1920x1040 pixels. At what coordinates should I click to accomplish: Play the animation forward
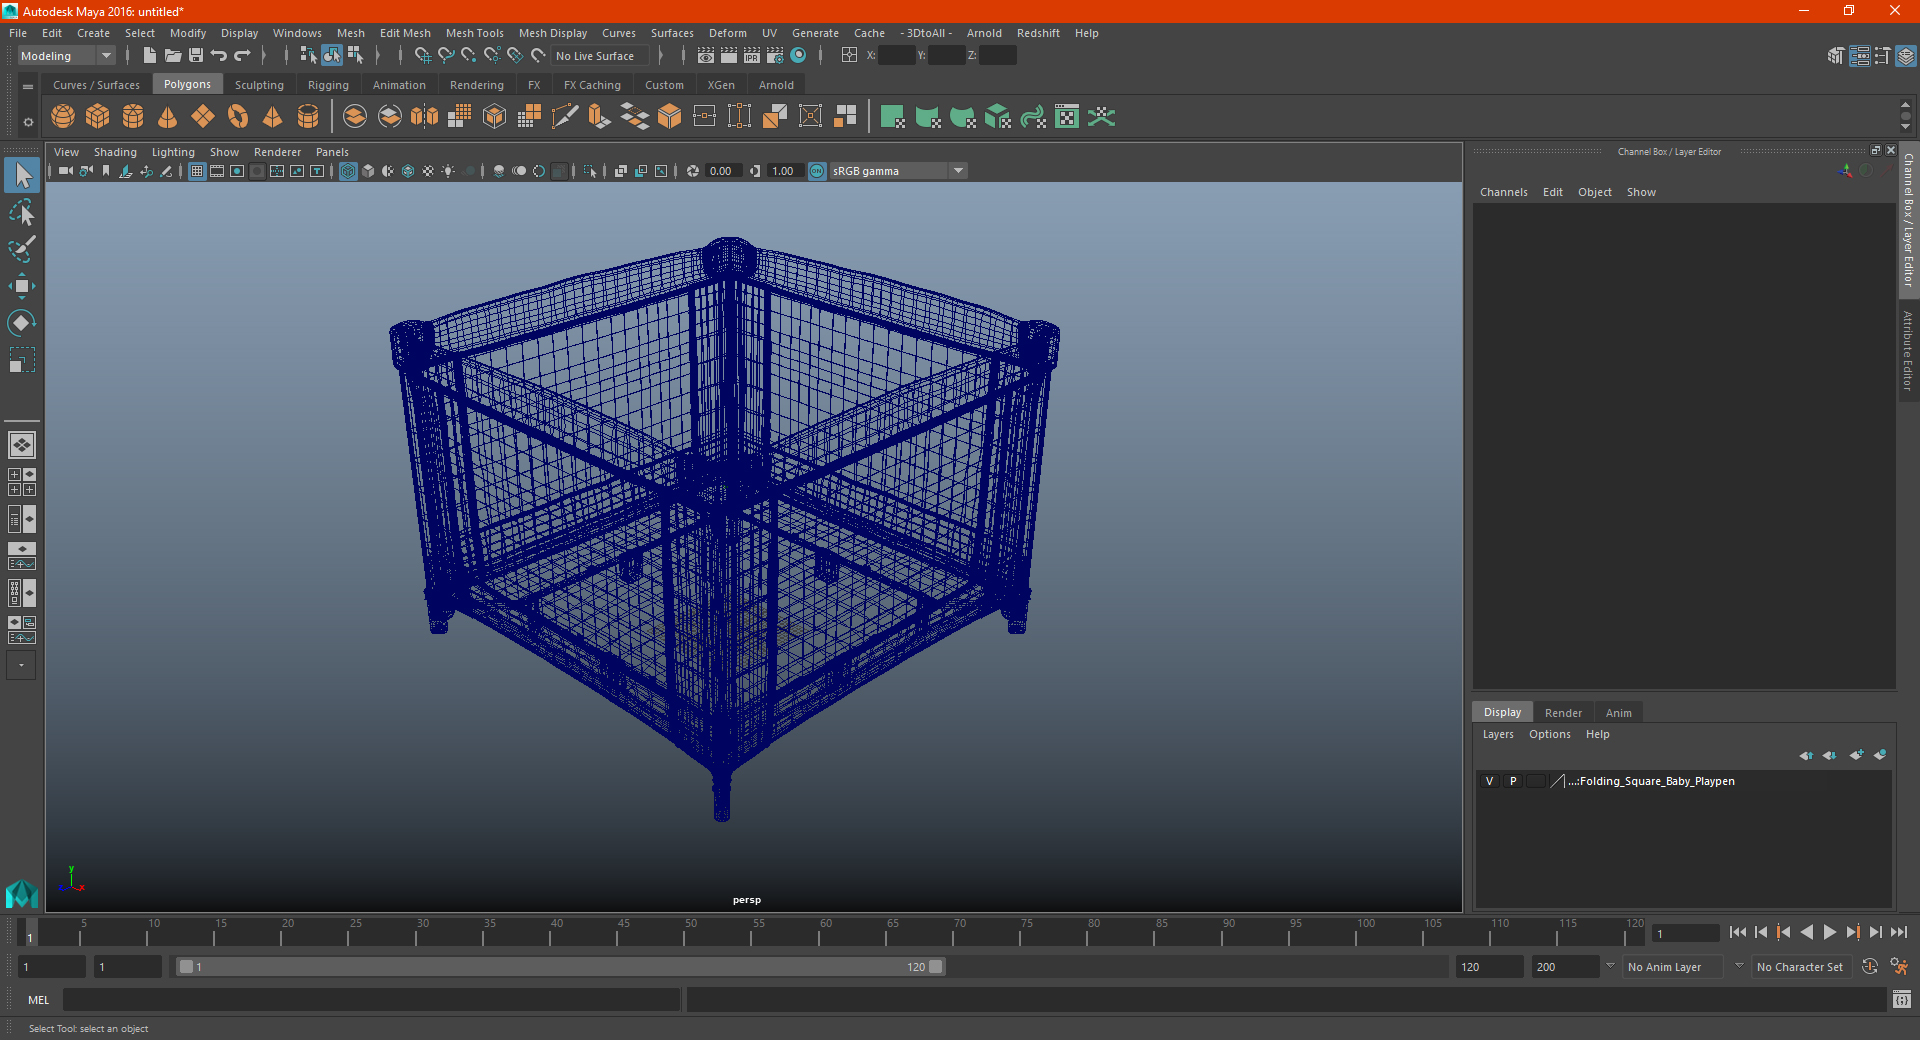1829,932
